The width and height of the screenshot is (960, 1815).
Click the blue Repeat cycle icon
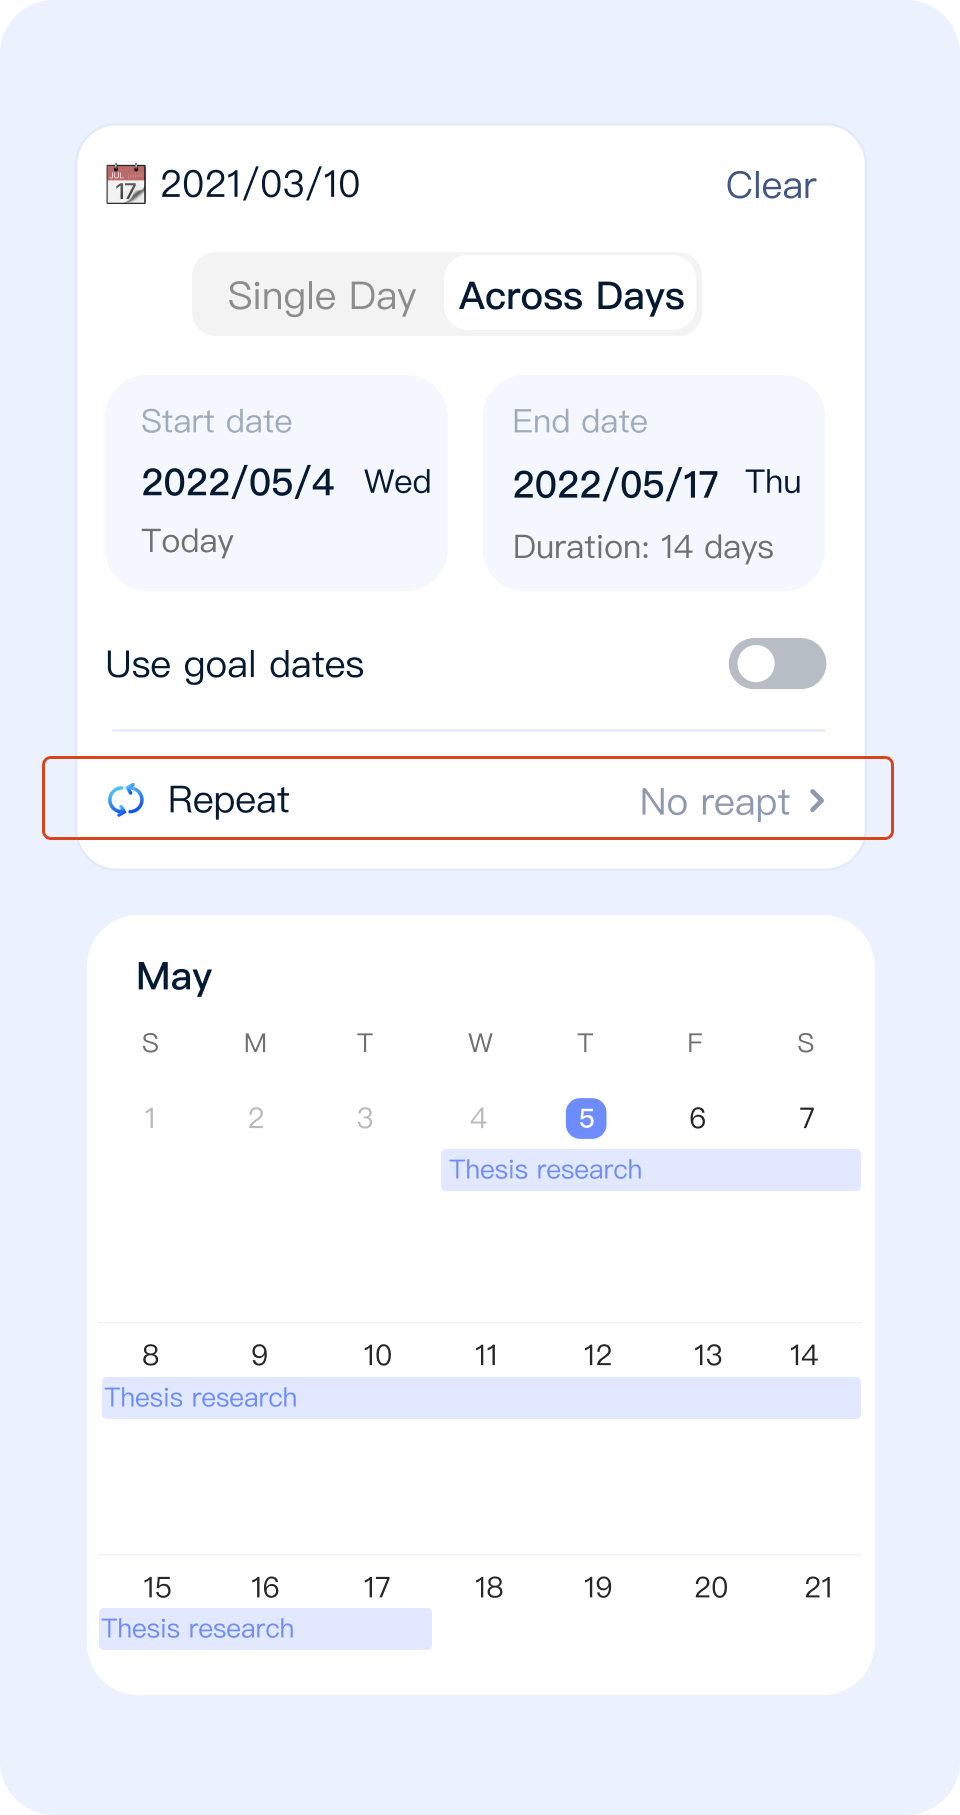coord(126,800)
